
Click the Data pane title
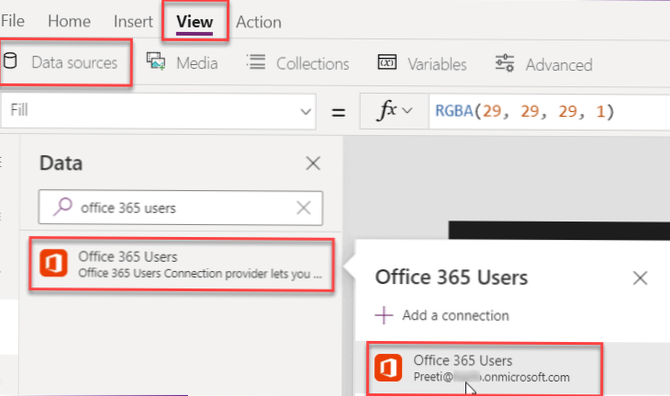pyautogui.click(x=61, y=163)
